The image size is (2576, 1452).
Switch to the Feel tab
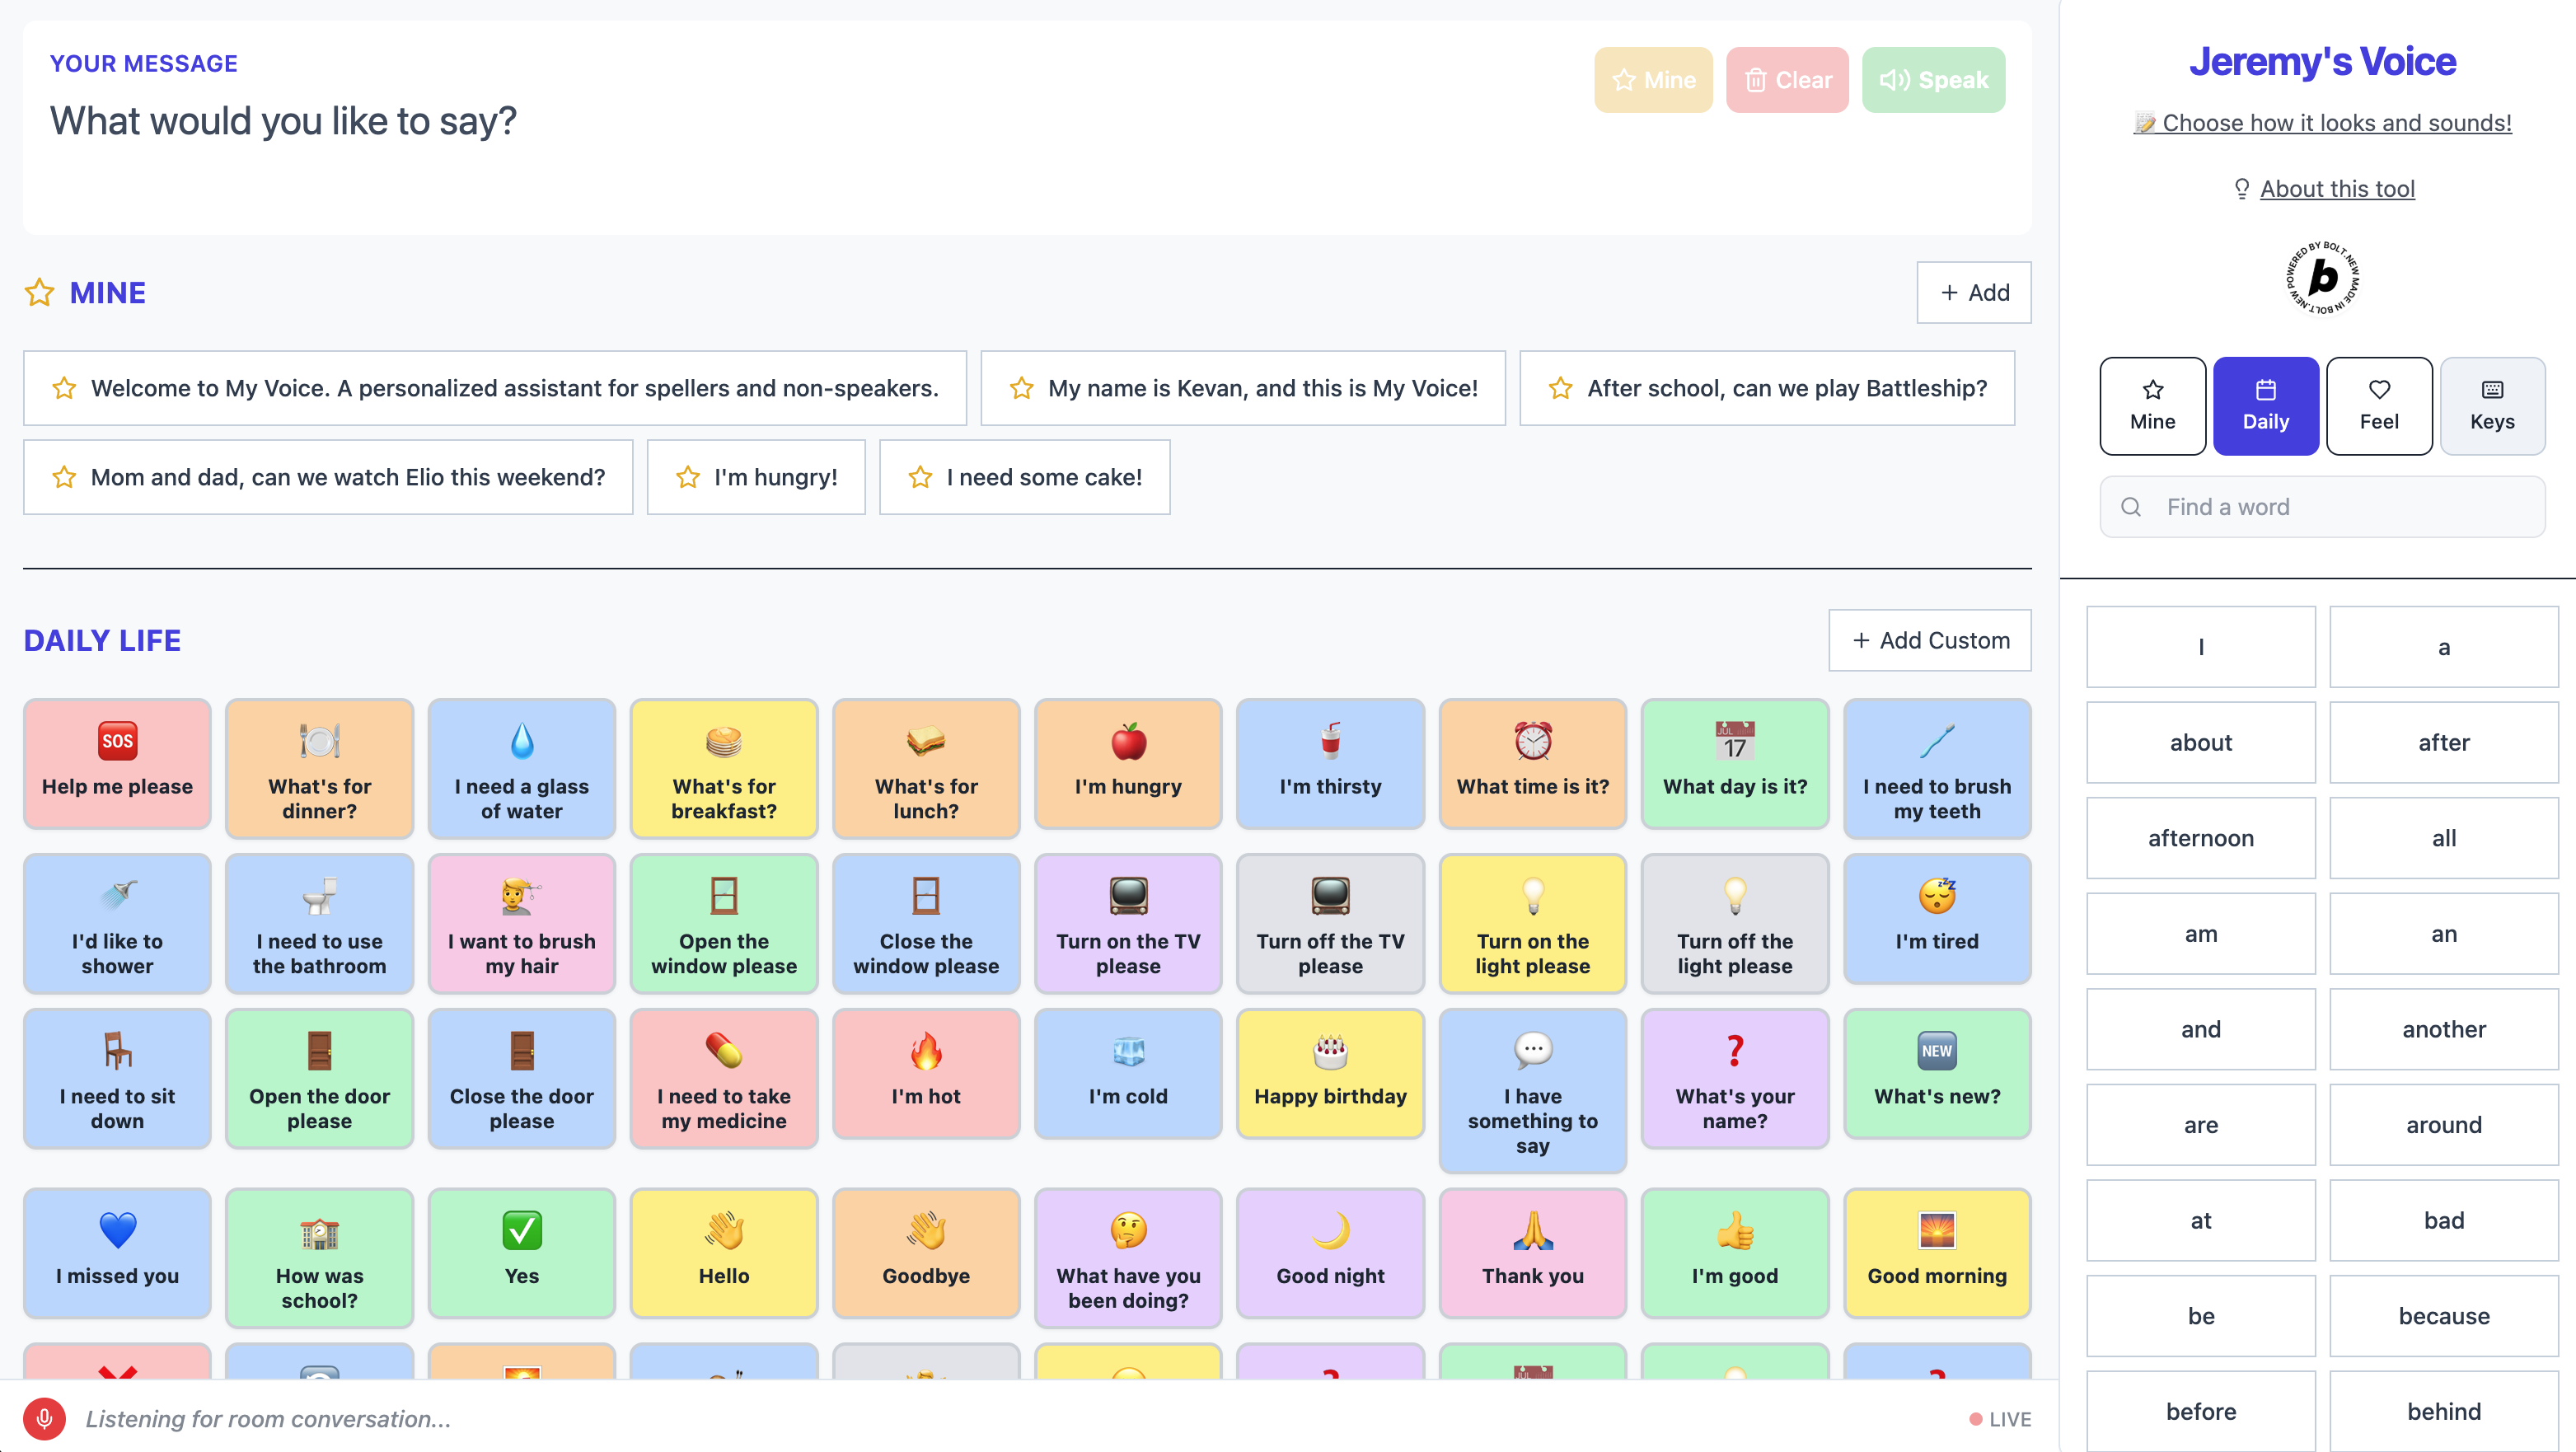pos(2378,405)
